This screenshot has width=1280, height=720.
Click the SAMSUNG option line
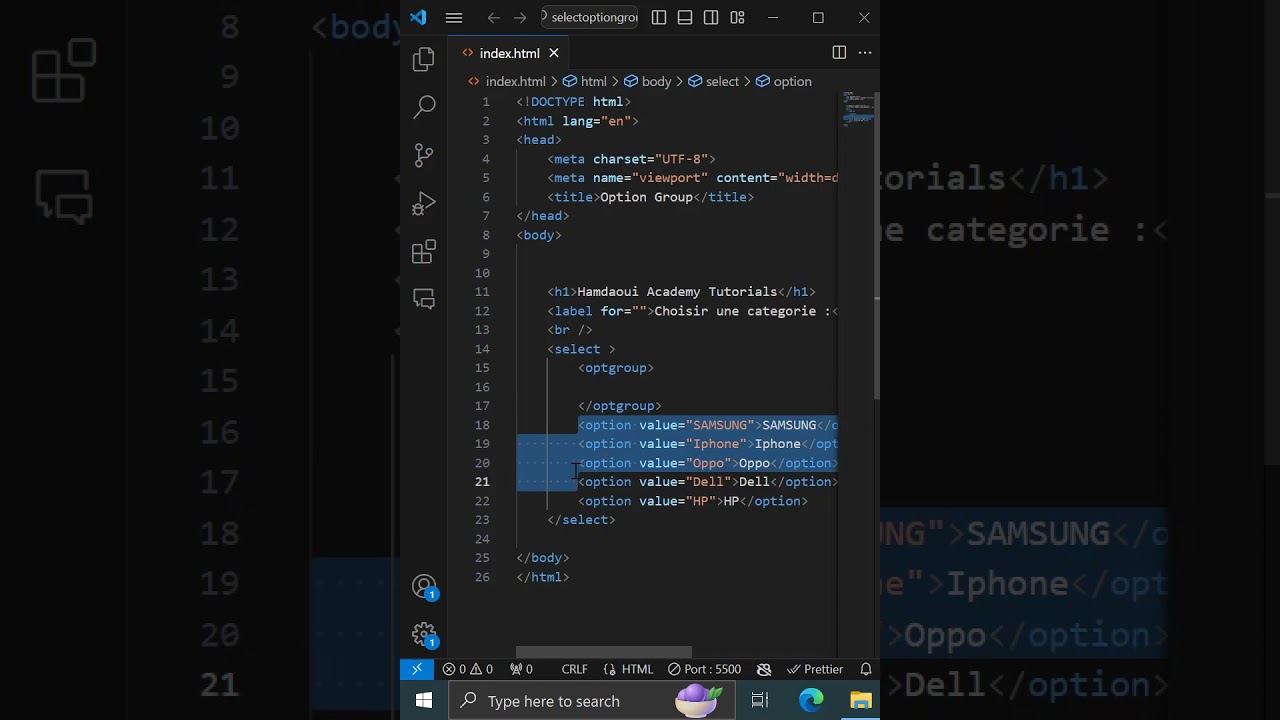[708, 425]
